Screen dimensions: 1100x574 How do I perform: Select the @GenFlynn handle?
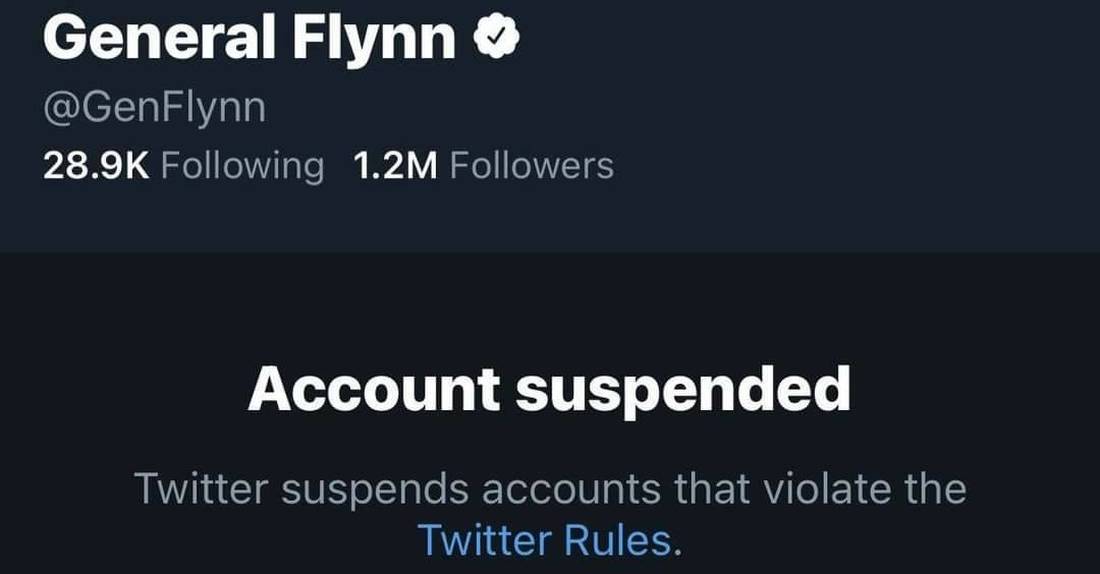(x=154, y=105)
